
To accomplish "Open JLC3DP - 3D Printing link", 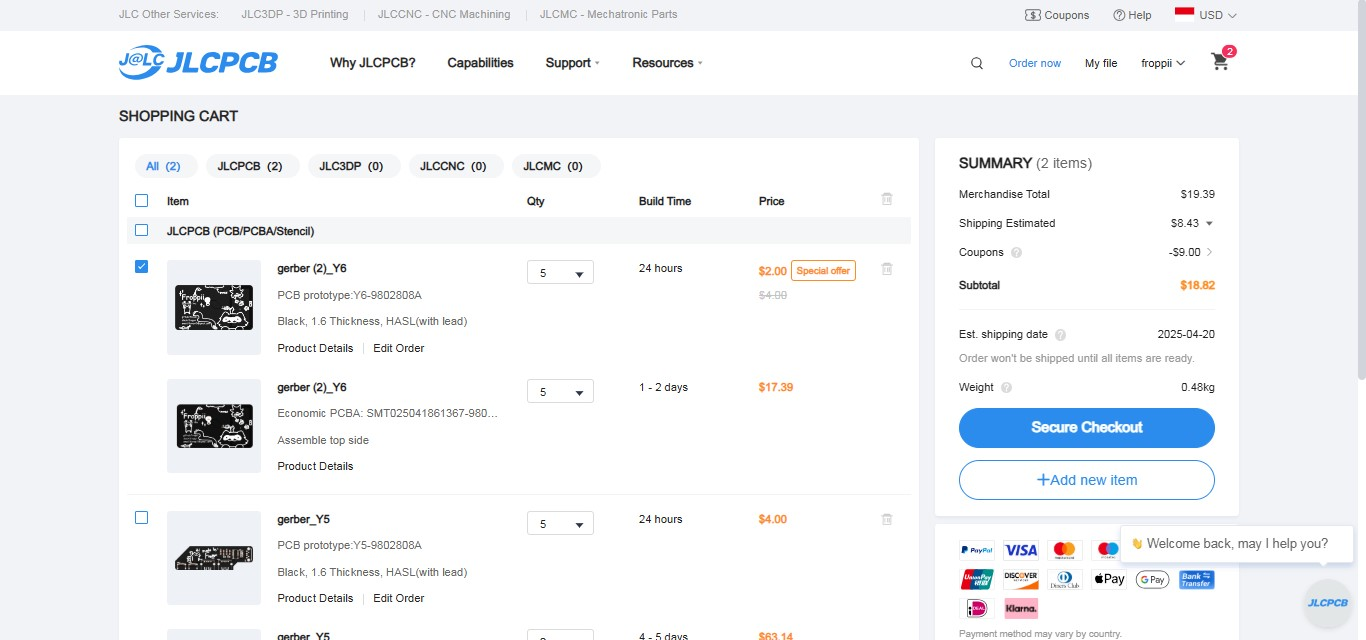I will point(295,15).
